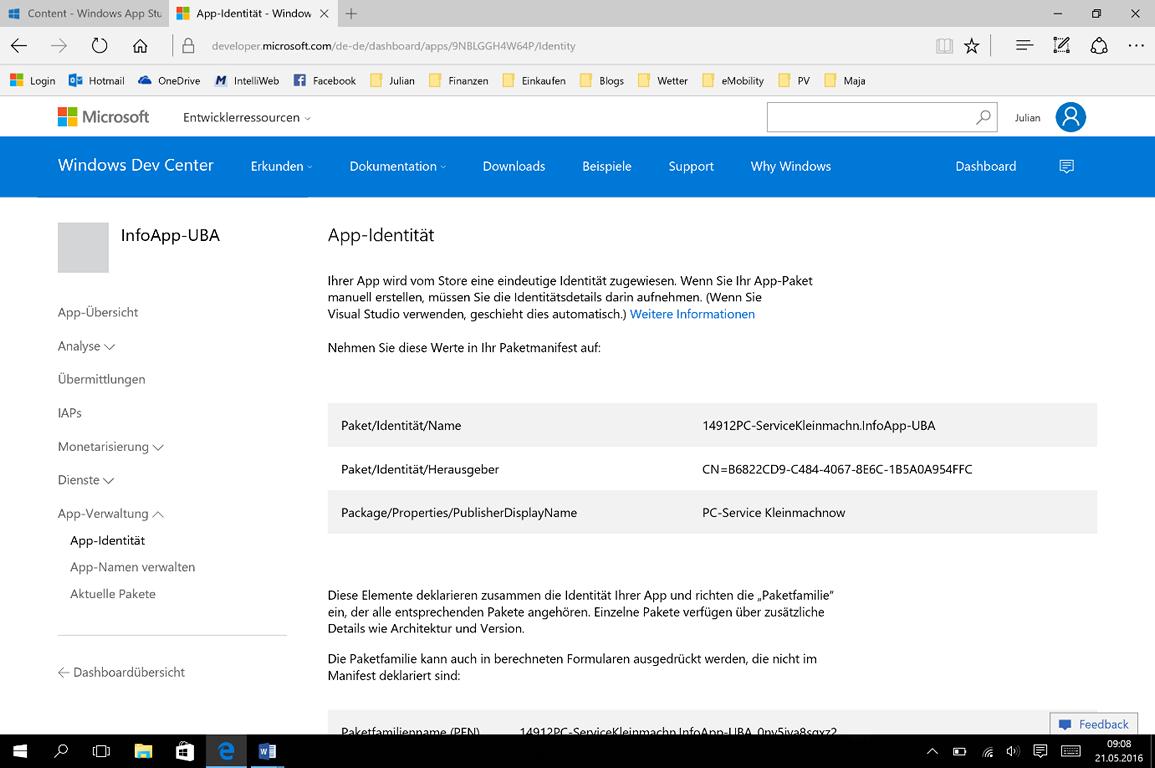Click the search magnifier icon in Microsoft header

coord(983,117)
